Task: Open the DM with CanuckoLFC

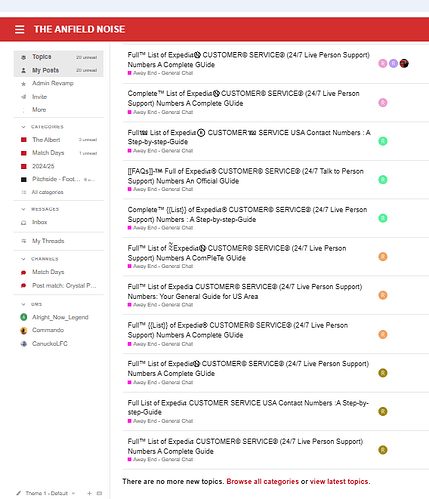Action: (x=50, y=344)
